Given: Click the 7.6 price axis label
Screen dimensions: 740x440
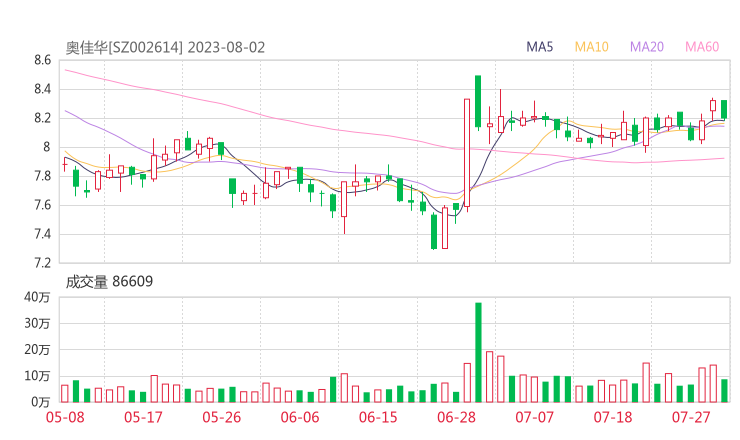Looking at the screenshot, I should point(42,205).
